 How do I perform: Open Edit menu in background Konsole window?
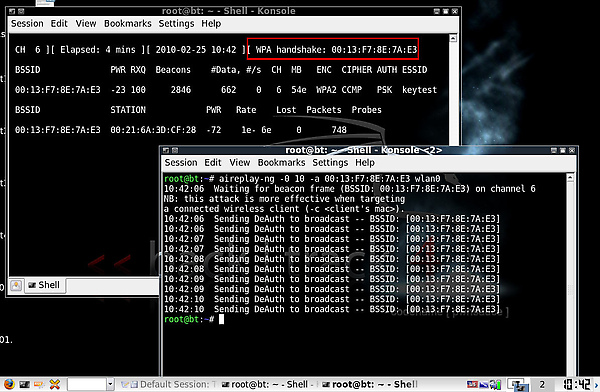point(59,24)
